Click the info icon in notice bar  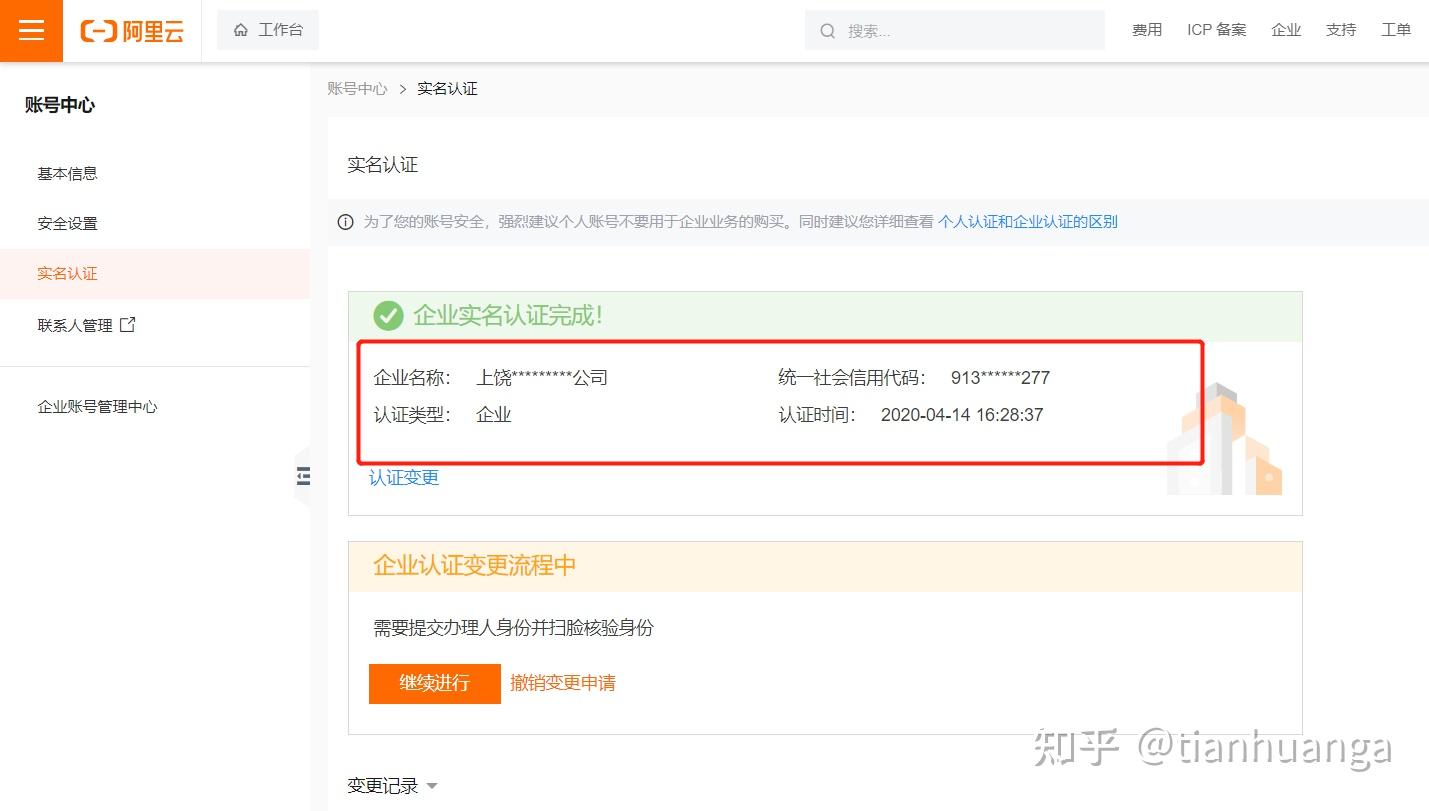(345, 222)
